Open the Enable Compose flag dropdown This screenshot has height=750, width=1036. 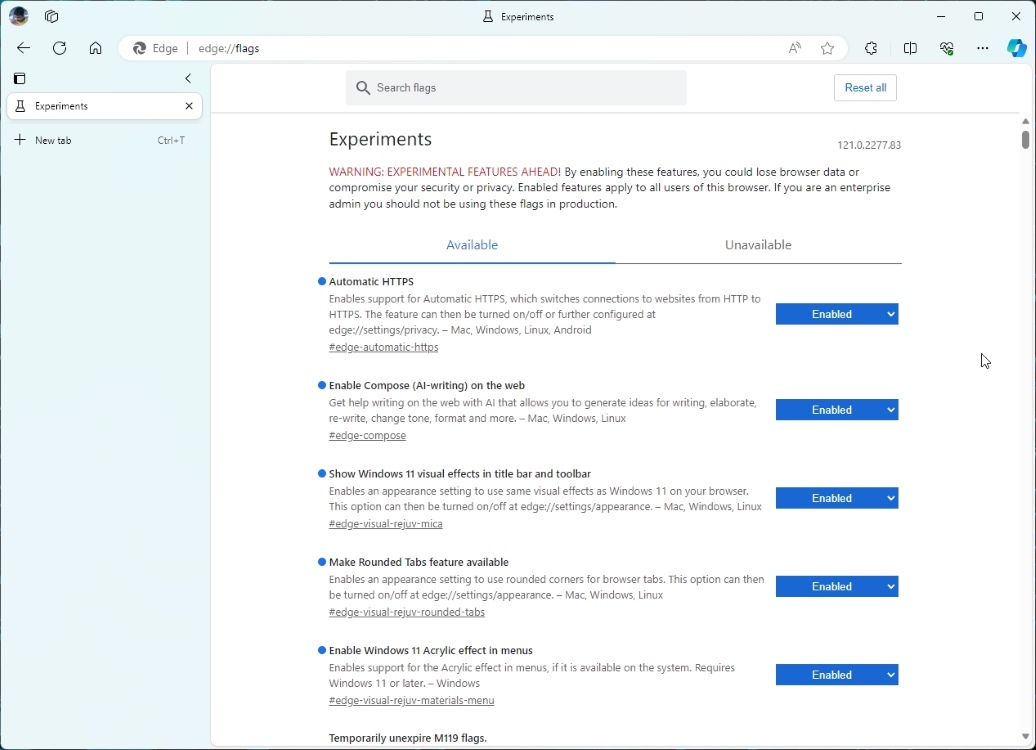837,409
